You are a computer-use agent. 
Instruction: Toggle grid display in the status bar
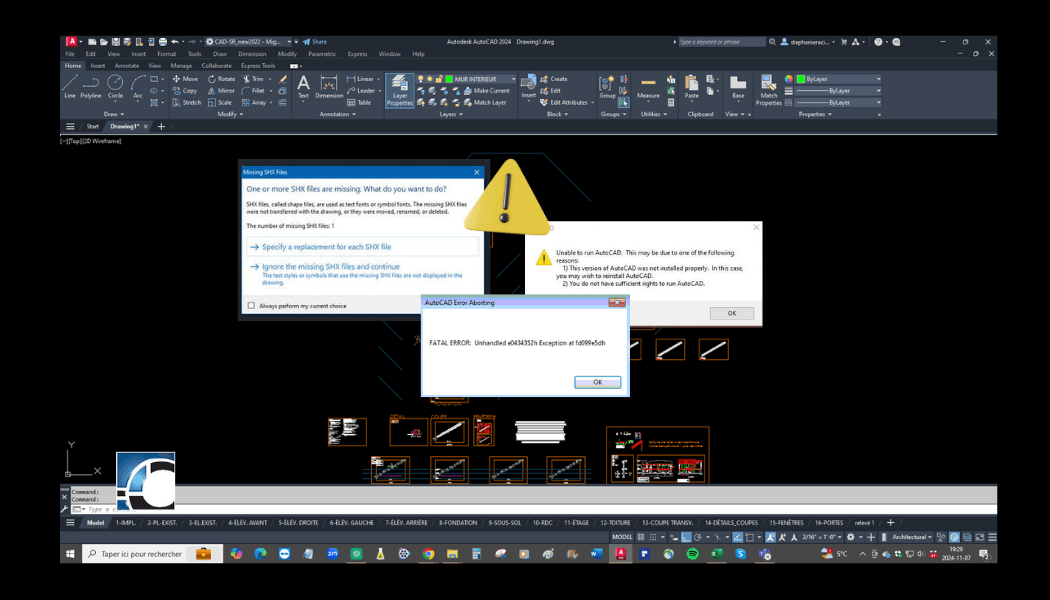[x=642, y=537]
